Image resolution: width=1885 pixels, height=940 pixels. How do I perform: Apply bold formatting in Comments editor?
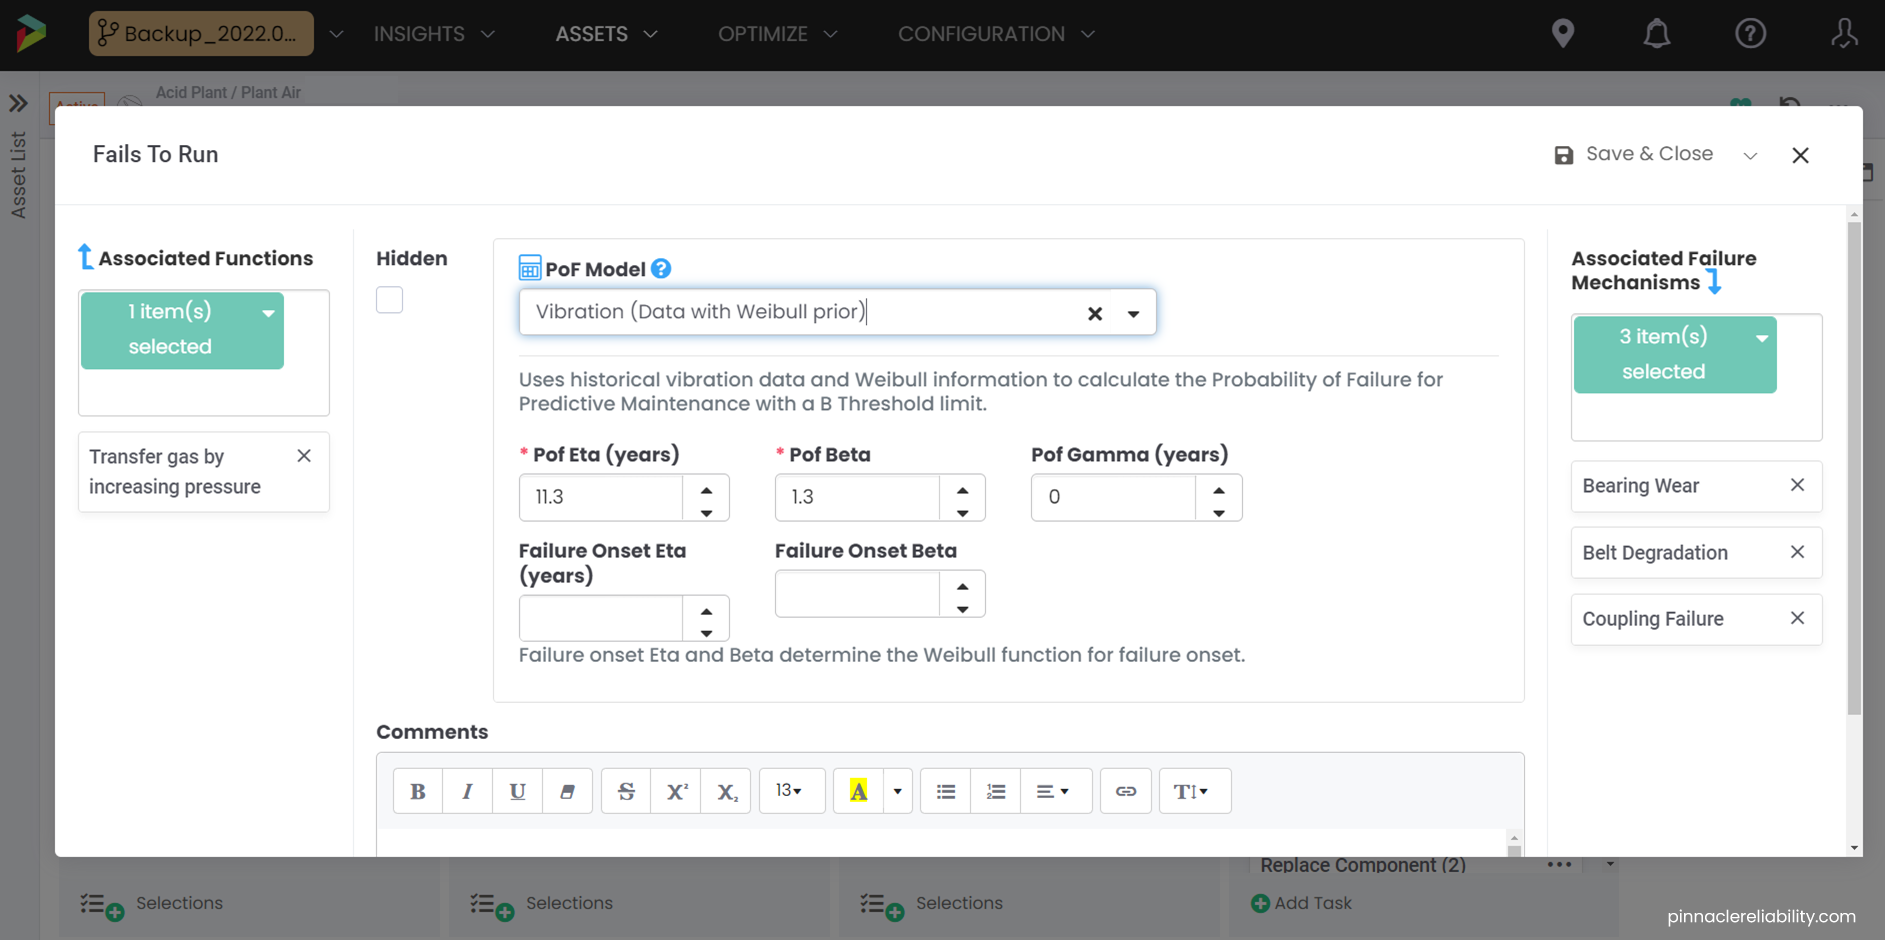point(417,790)
